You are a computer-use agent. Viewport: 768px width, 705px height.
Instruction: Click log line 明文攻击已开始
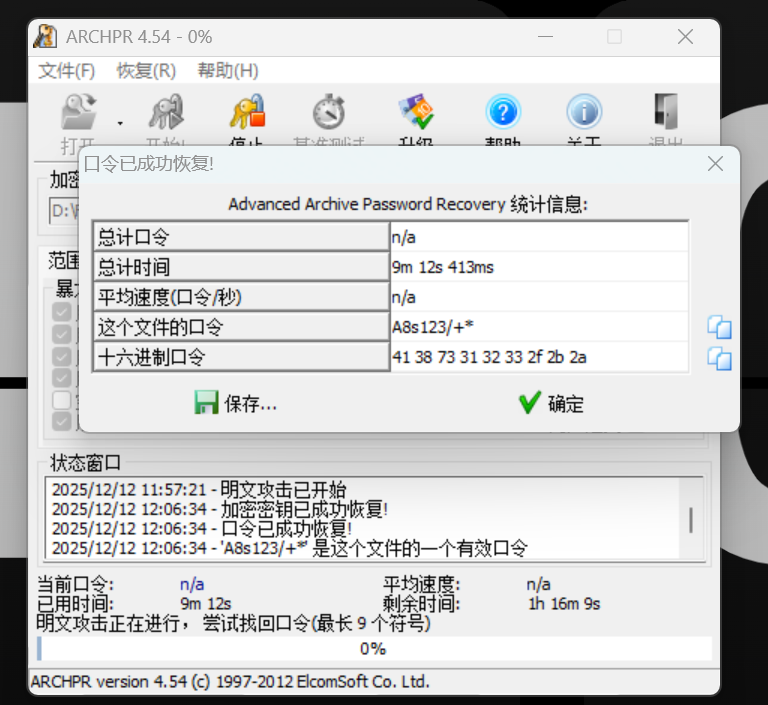tap(199, 489)
